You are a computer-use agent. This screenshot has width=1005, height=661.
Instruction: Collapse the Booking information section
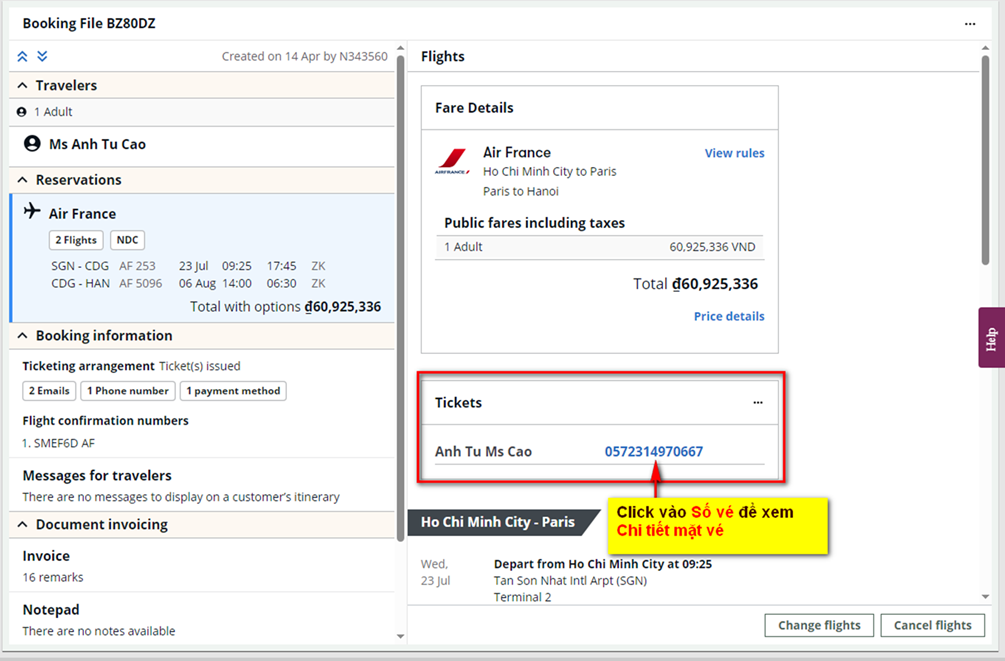click(22, 335)
